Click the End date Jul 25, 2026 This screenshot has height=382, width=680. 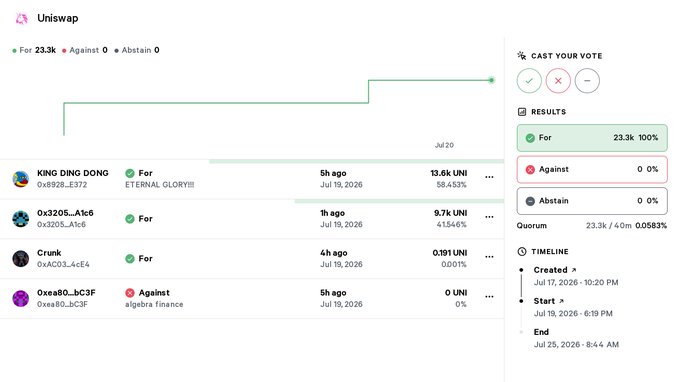click(x=576, y=344)
